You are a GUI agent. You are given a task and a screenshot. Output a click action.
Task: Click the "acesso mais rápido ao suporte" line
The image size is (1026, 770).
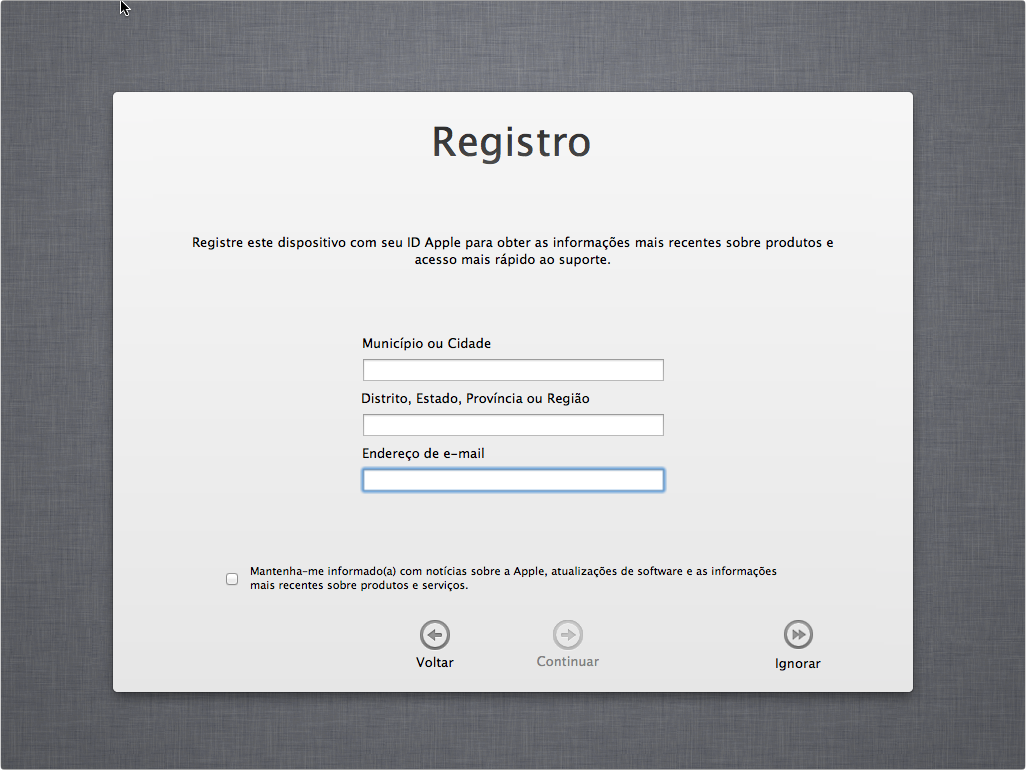[x=512, y=260]
